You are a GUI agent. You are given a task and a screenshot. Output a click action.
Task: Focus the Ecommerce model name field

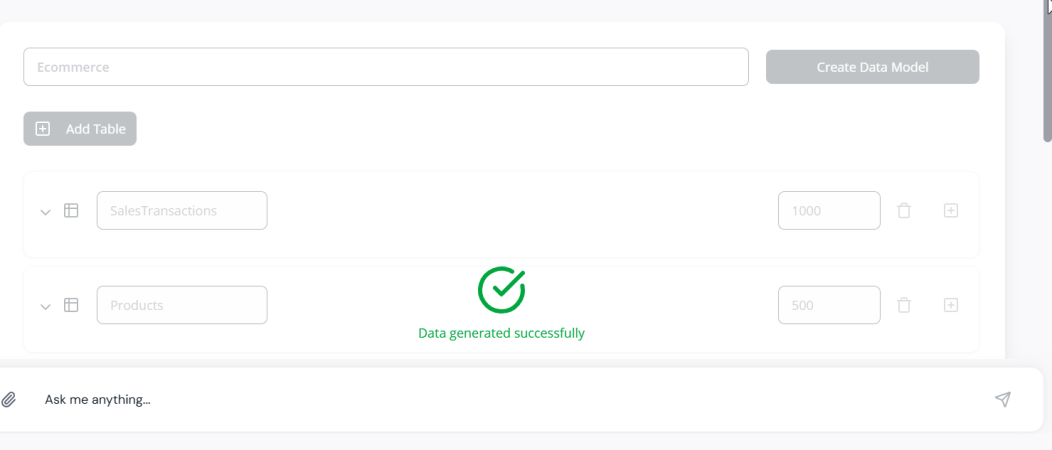click(x=386, y=67)
